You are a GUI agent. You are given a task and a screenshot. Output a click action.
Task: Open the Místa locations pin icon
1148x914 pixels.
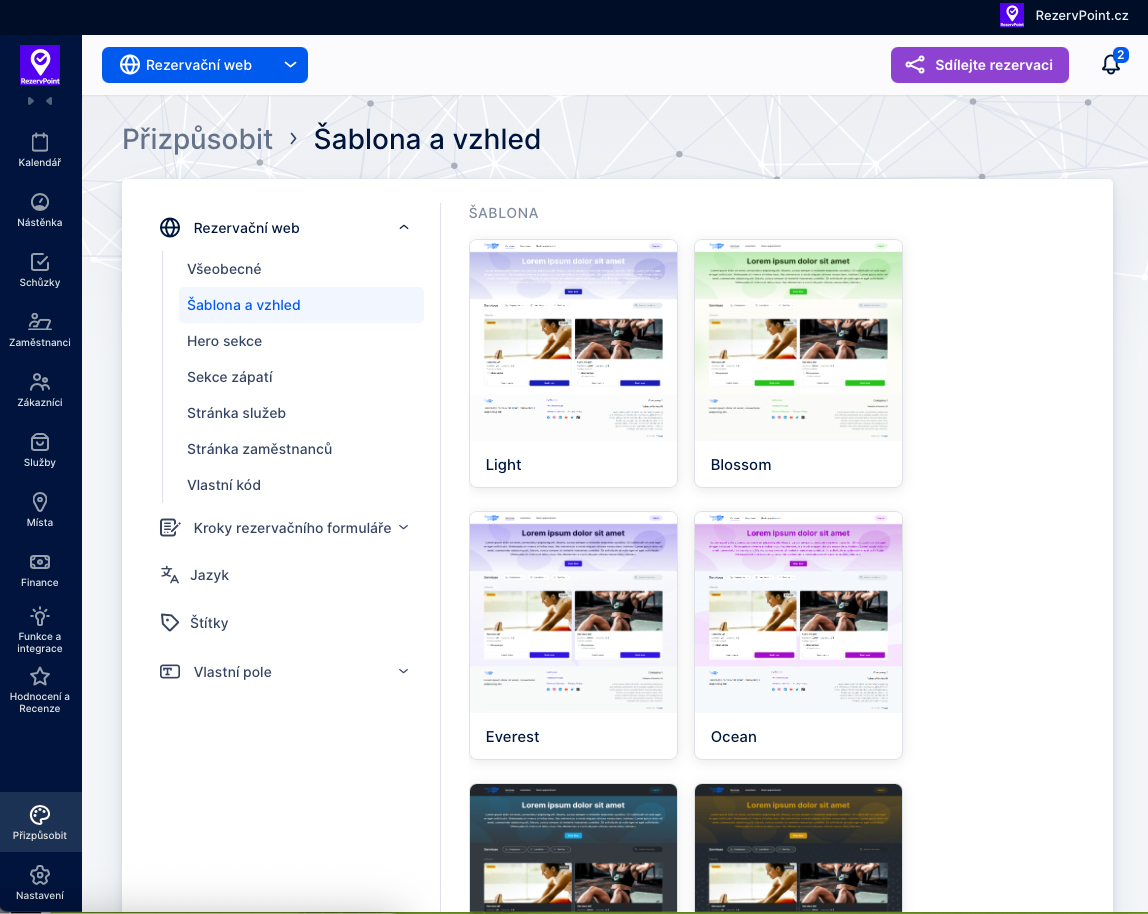[40, 502]
